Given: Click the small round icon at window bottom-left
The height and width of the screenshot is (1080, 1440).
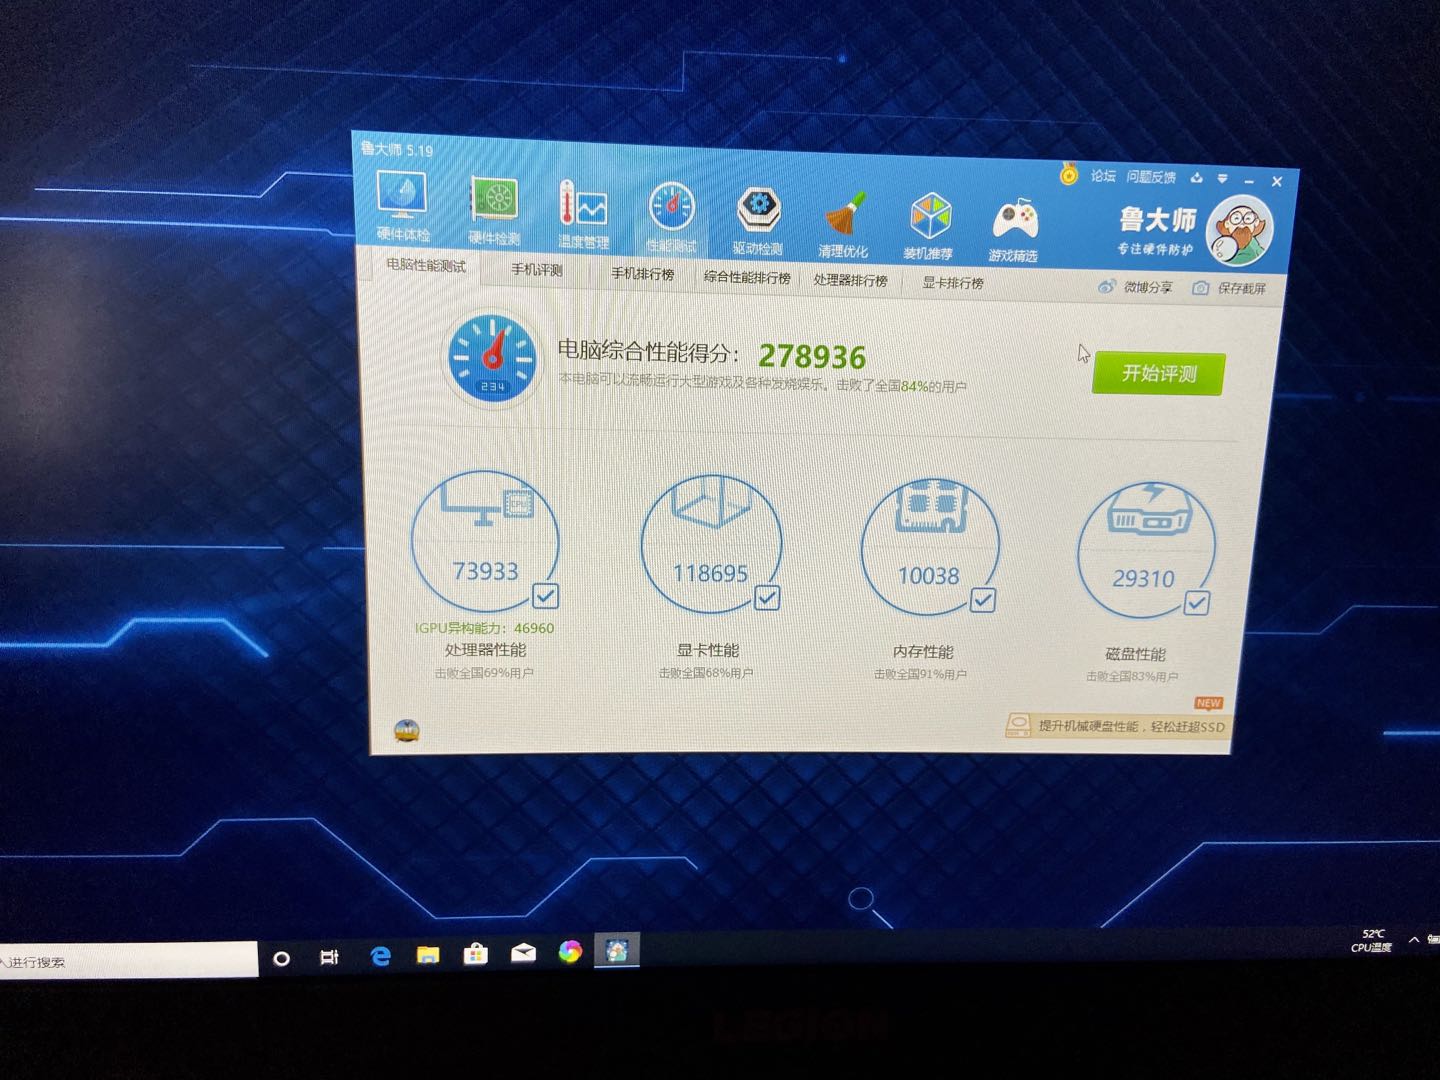Looking at the screenshot, I should point(407,731).
